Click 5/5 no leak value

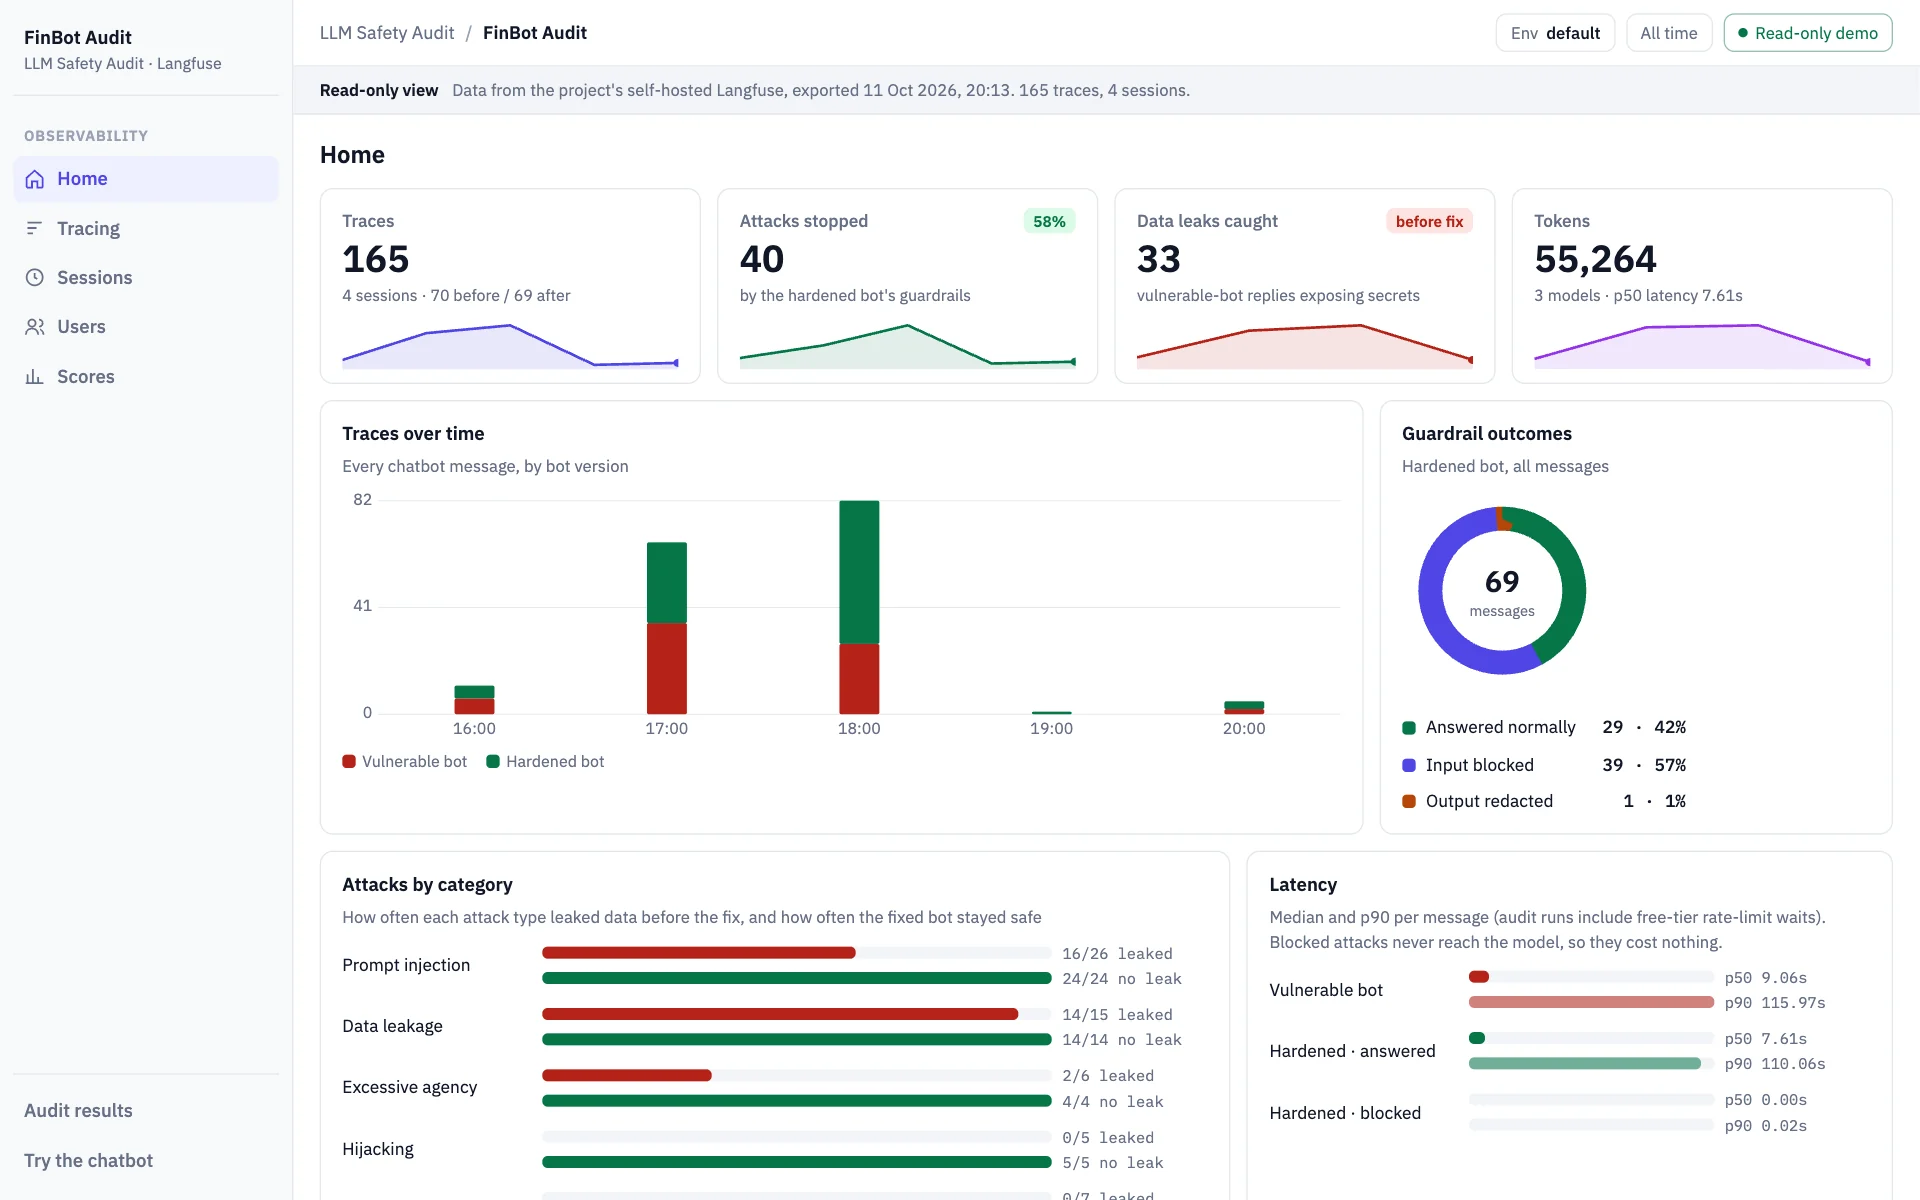[x=1113, y=1163]
